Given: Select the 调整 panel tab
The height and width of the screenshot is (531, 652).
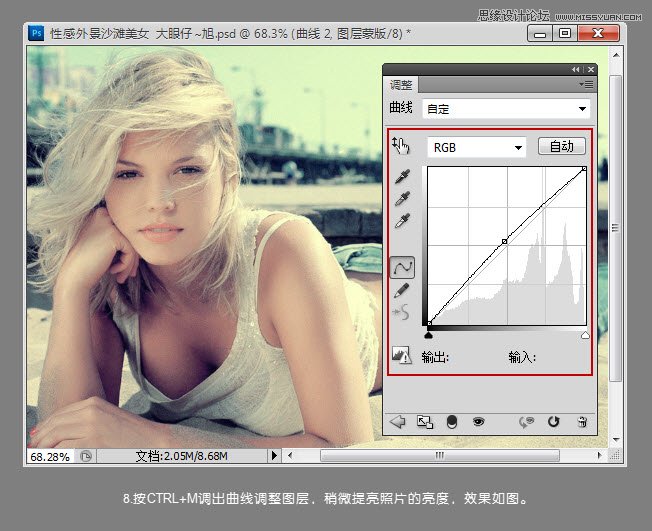Looking at the screenshot, I should pos(401,85).
